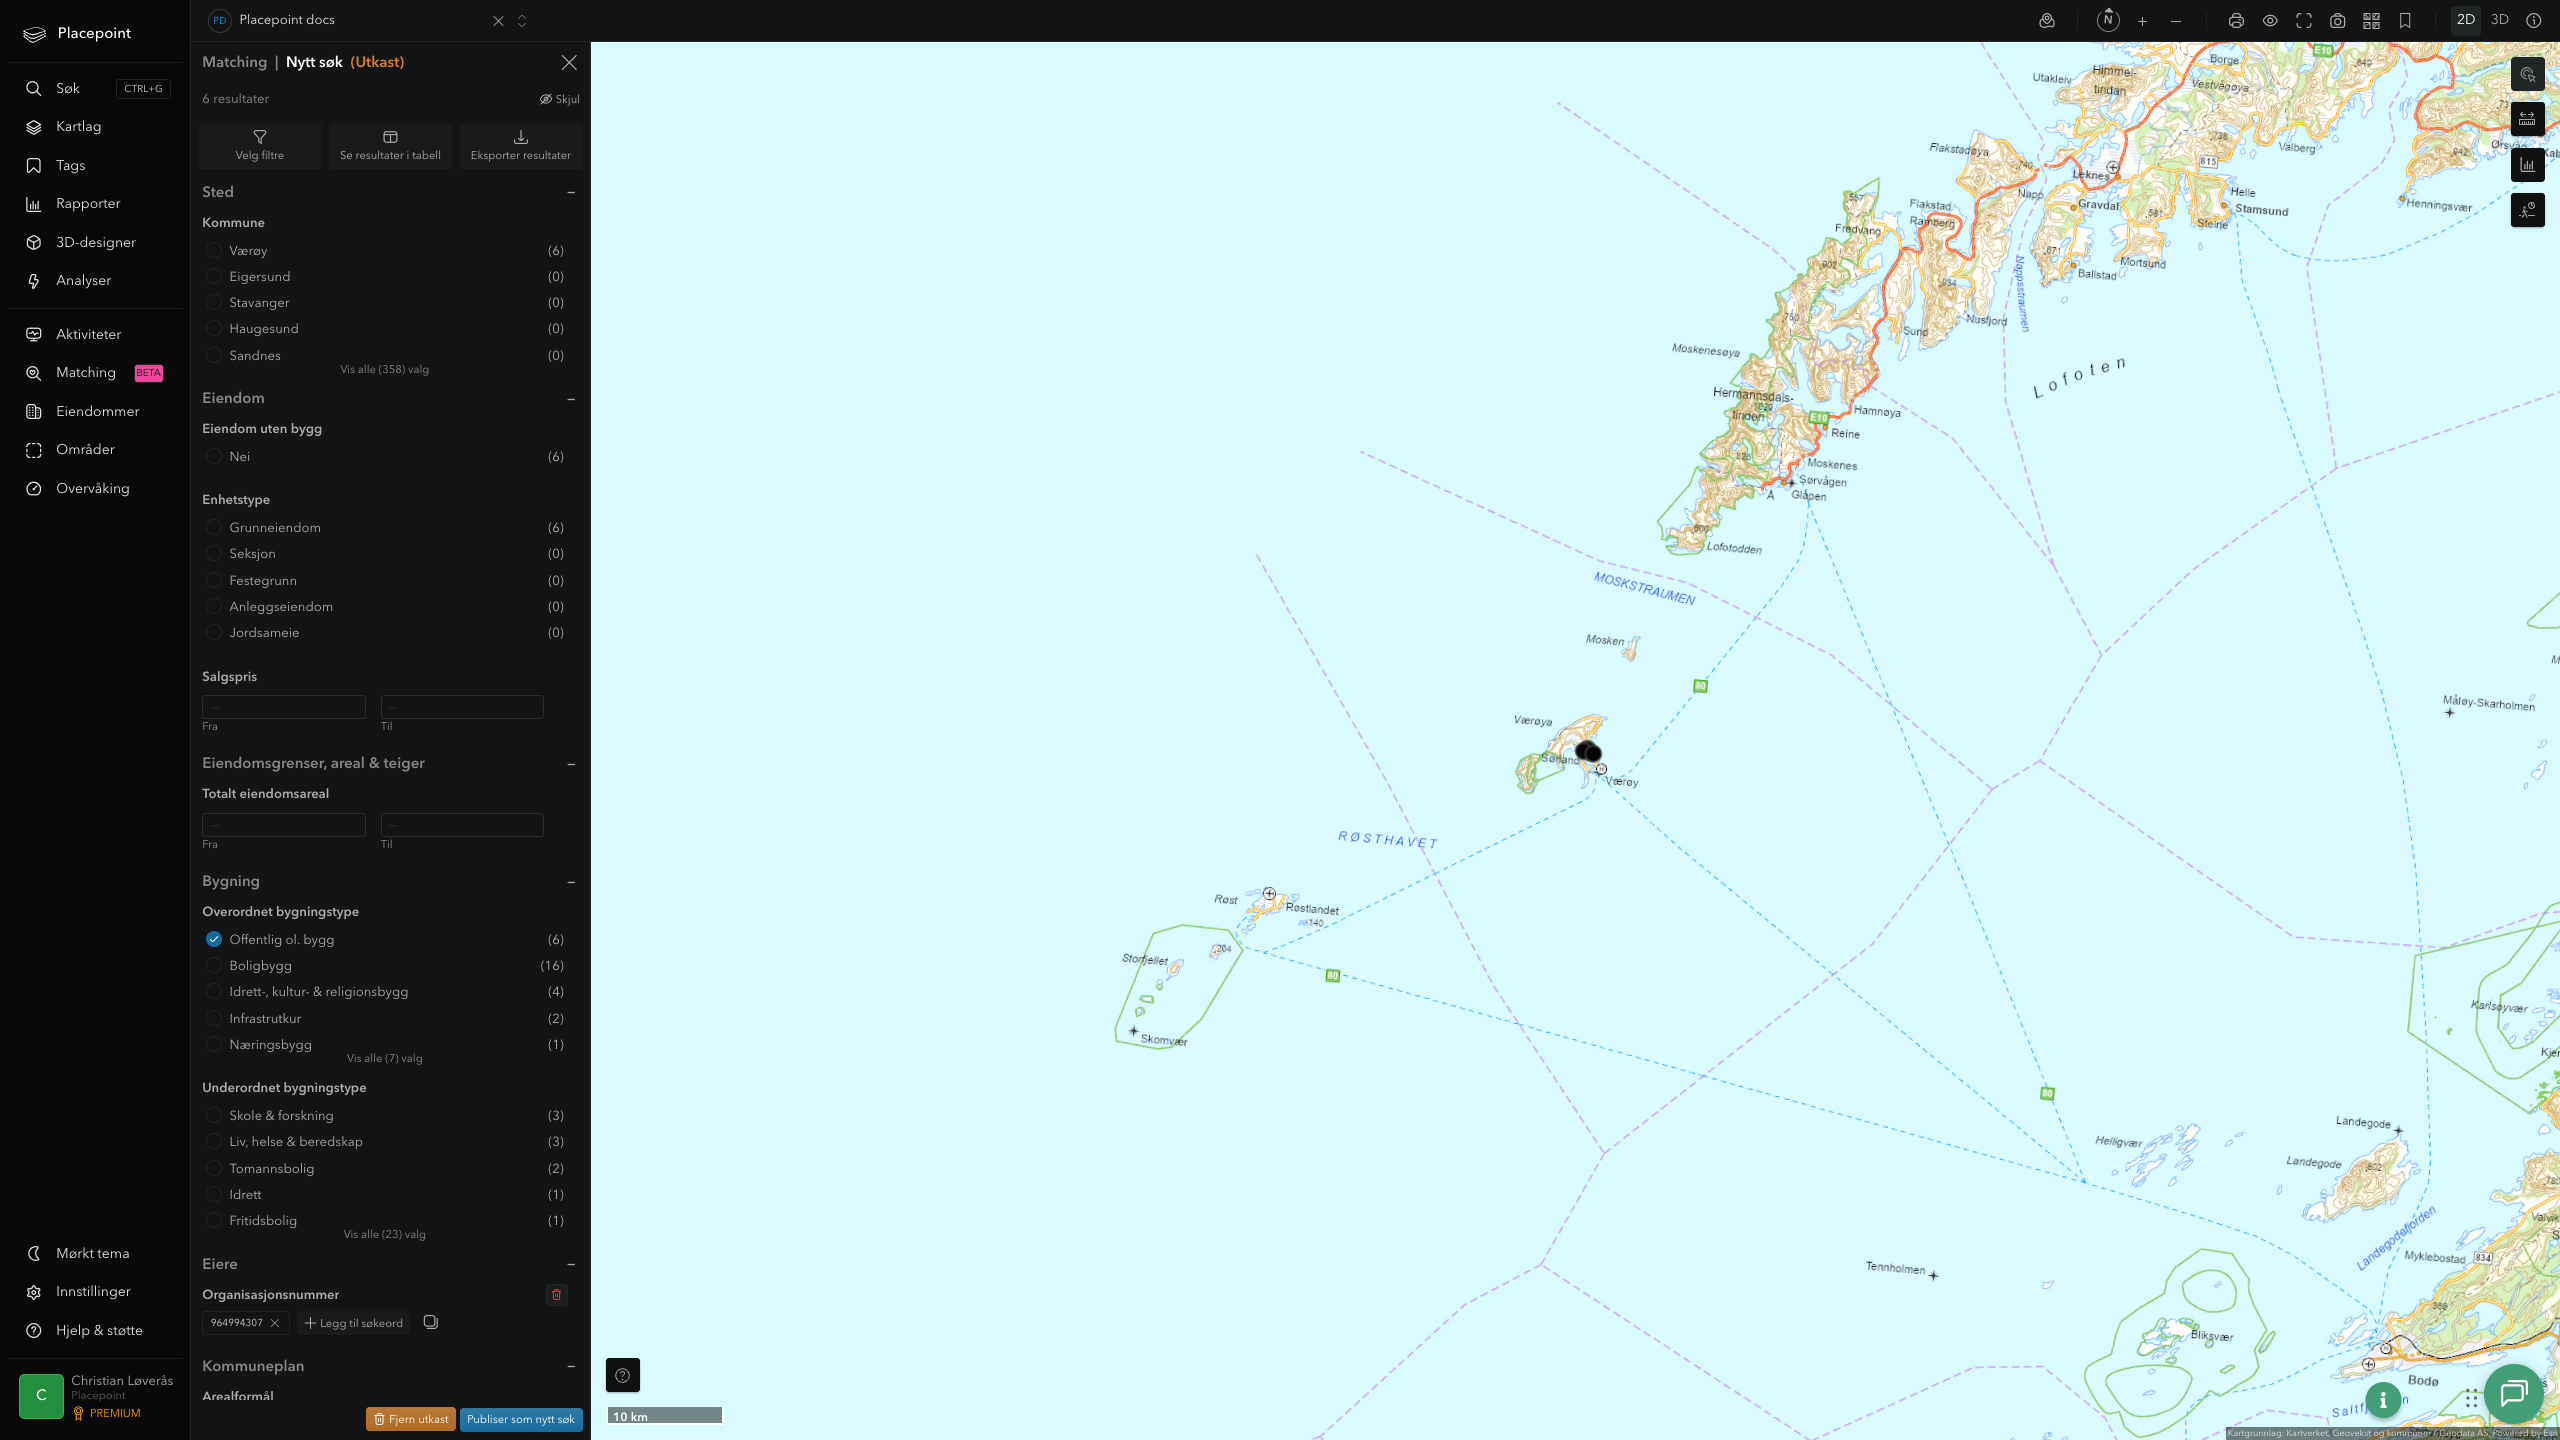This screenshot has height=1440, width=2560.
Task: Click Velg filtre button
Action: [260, 146]
